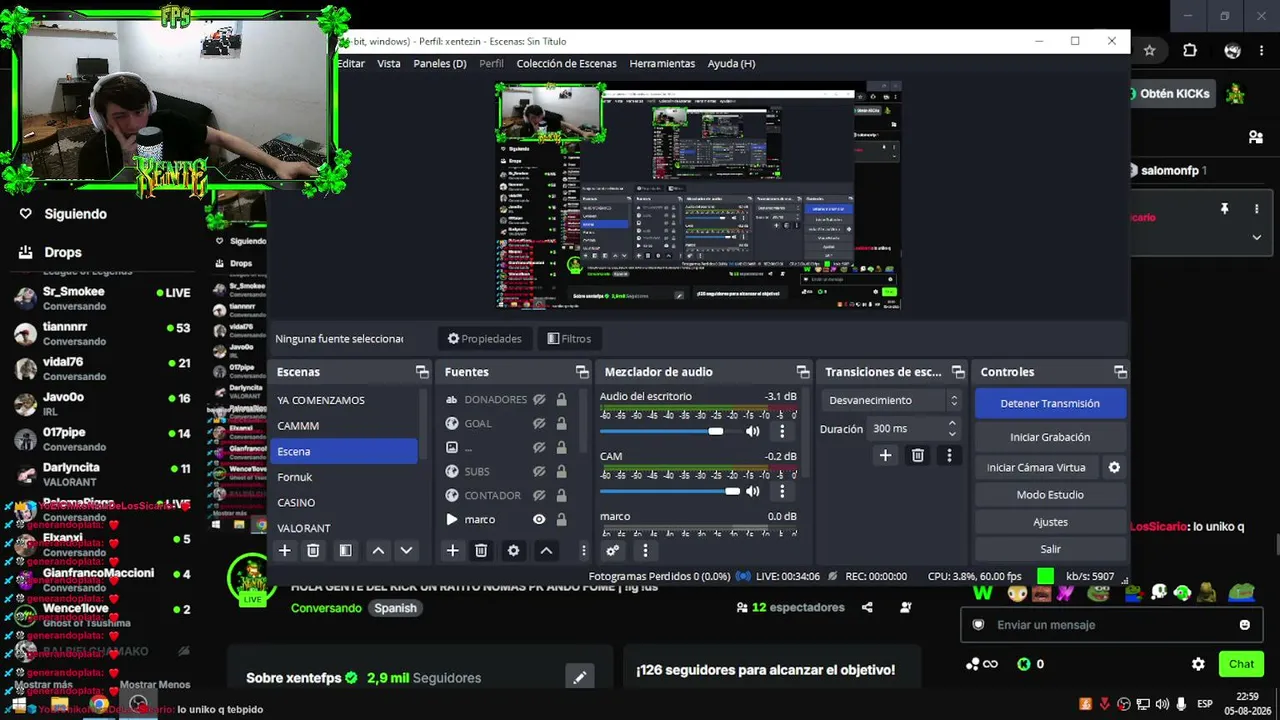This screenshot has height=720, width=1280.
Task: Move selected scene up
Action: tap(378, 551)
